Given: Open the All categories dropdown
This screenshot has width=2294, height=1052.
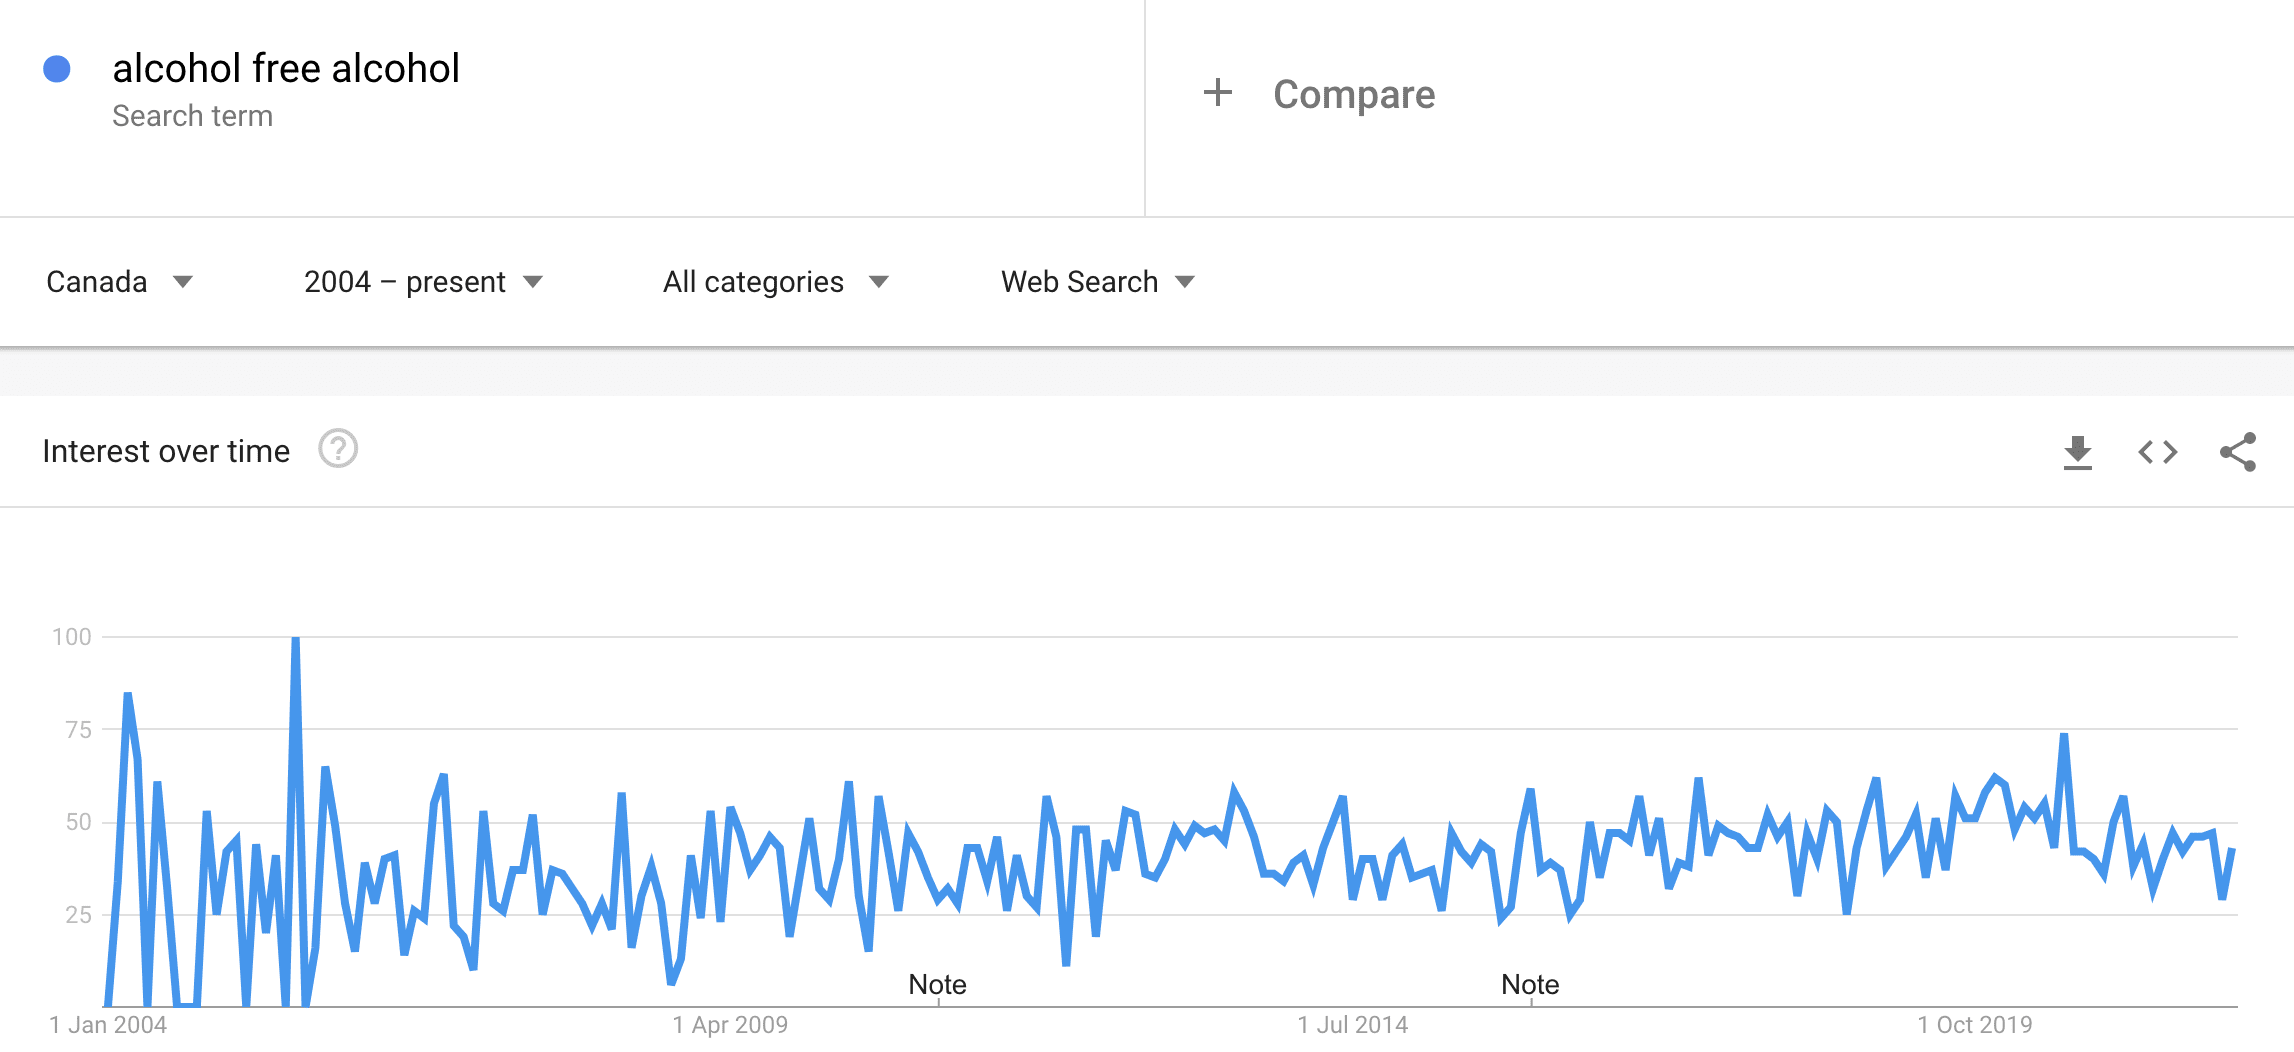Looking at the screenshot, I should pos(775,282).
